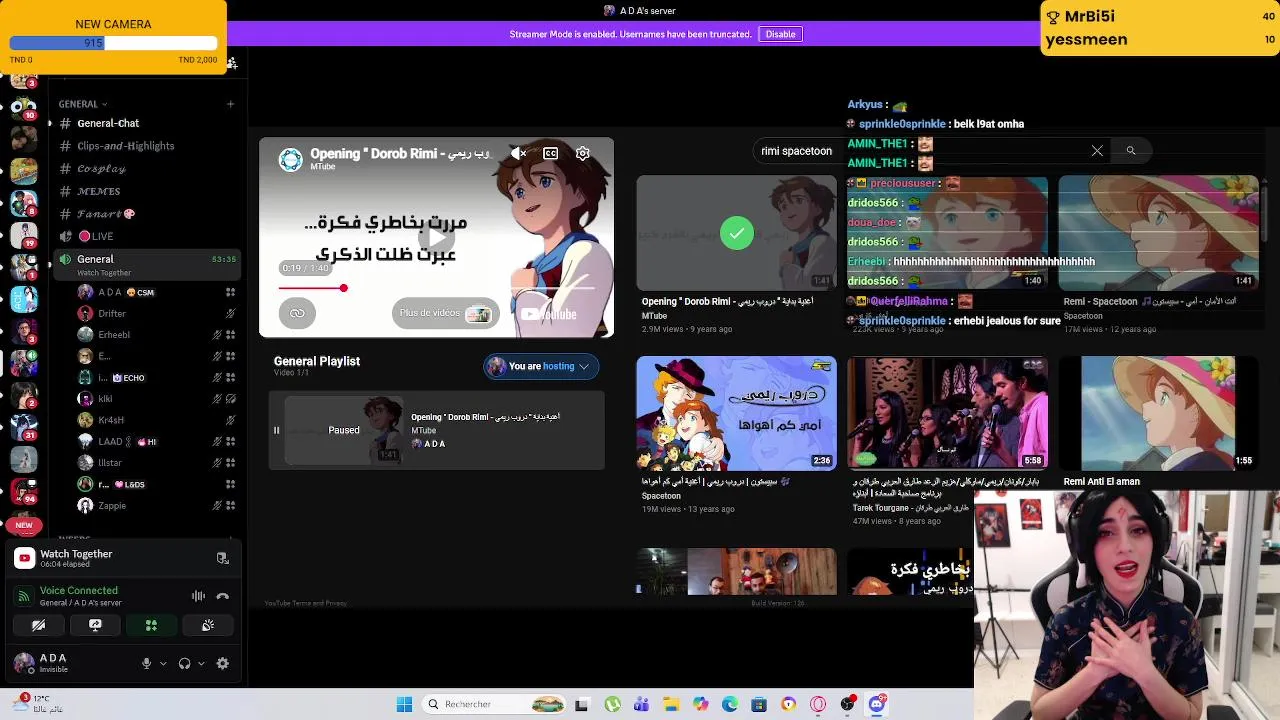
Task: Click the pause icon on the playlist item
Action: click(x=276, y=431)
